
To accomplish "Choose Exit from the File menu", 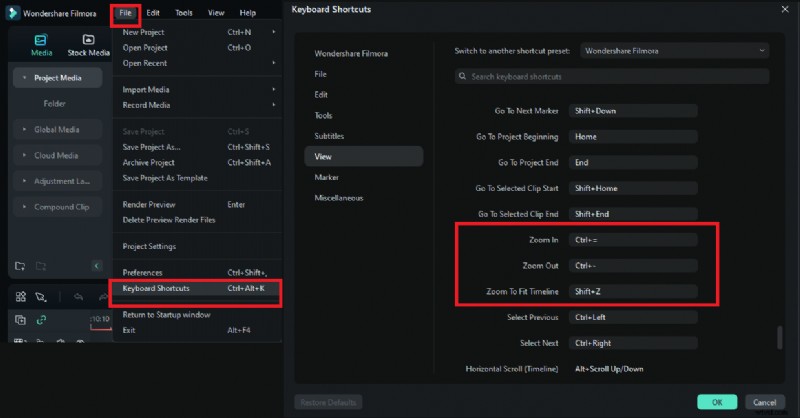I will pyautogui.click(x=196, y=330).
